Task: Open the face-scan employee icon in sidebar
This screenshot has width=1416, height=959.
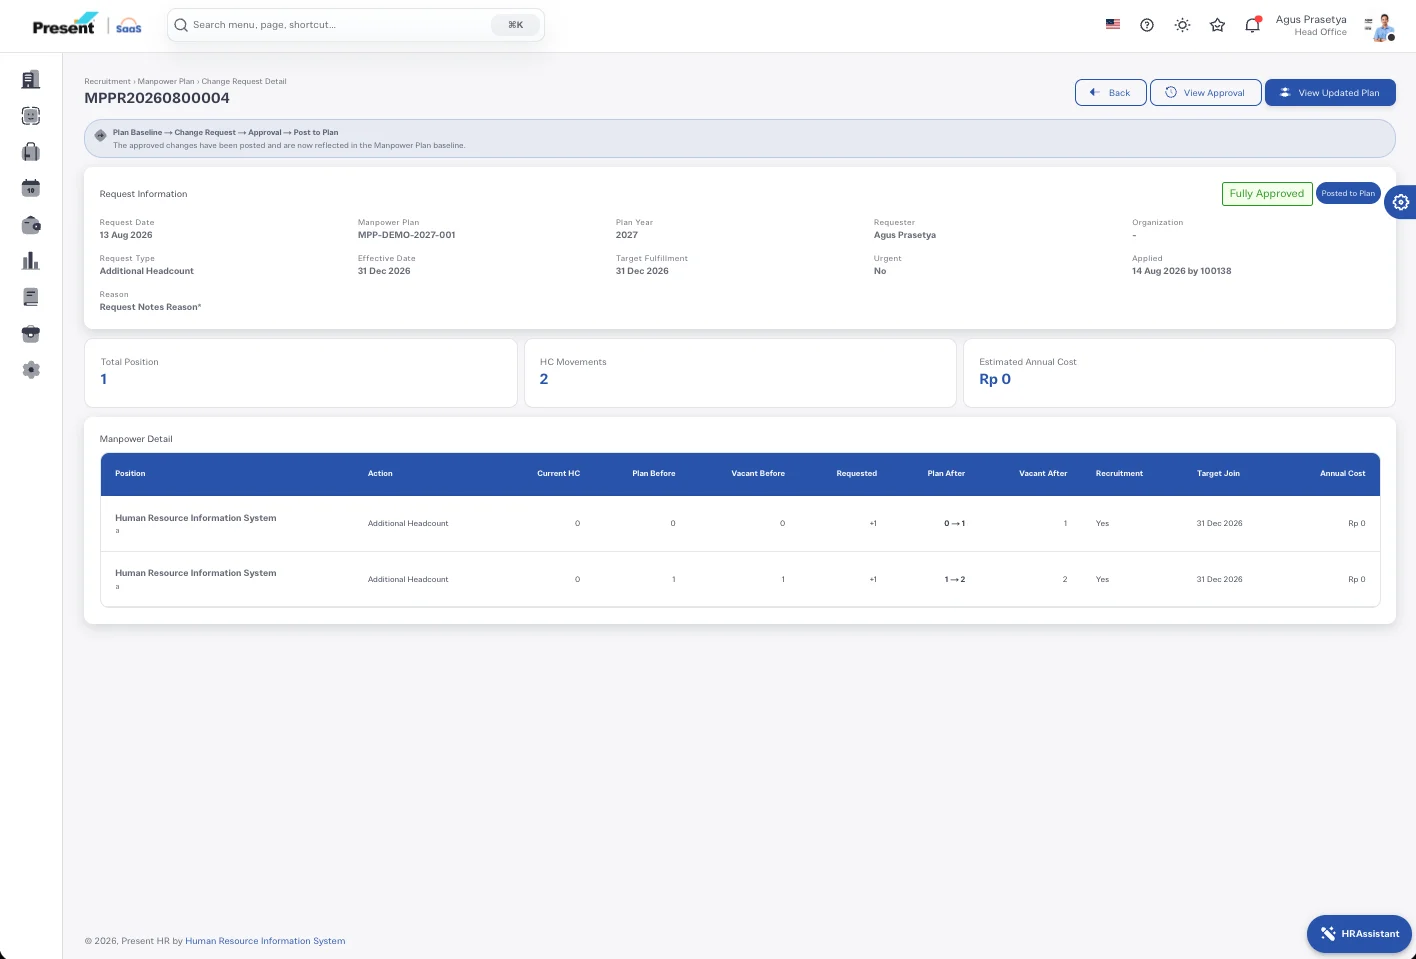Action: pos(31,116)
